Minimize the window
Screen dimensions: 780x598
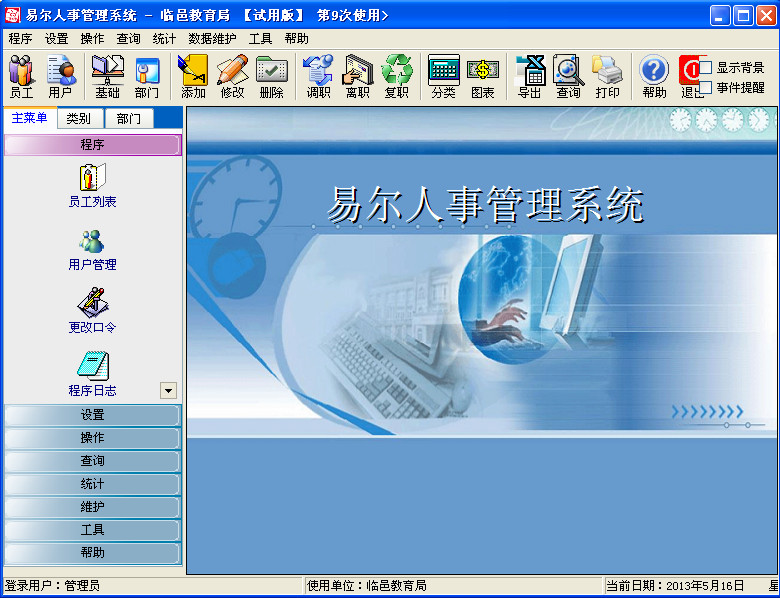click(x=720, y=15)
